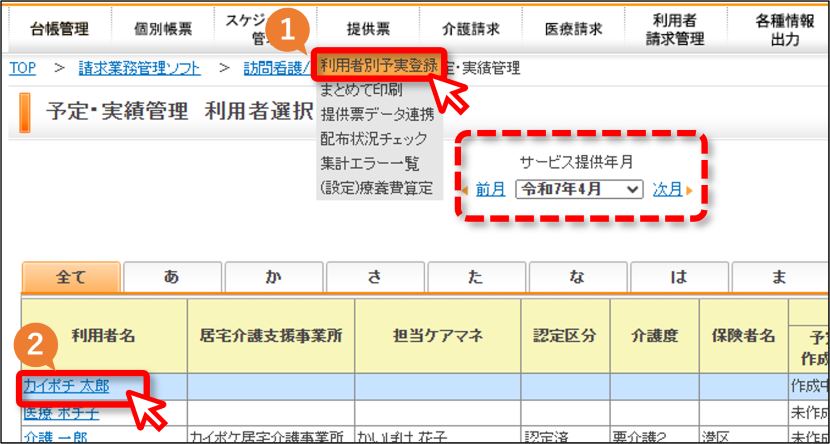830x444 pixels.
Task: Open 集計エラー一覧 menu entry
Action: [x=370, y=163]
